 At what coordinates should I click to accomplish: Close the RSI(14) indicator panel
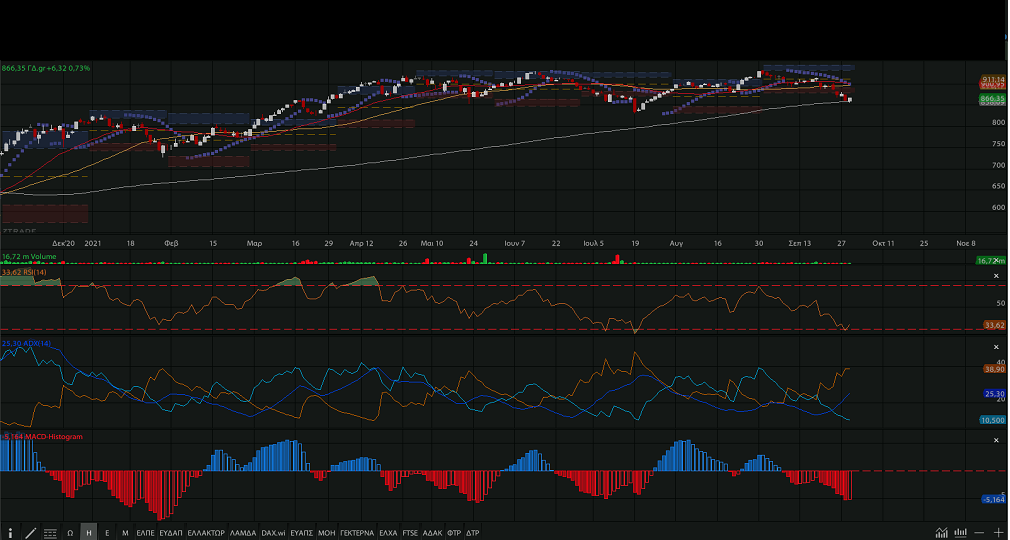click(x=996, y=275)
